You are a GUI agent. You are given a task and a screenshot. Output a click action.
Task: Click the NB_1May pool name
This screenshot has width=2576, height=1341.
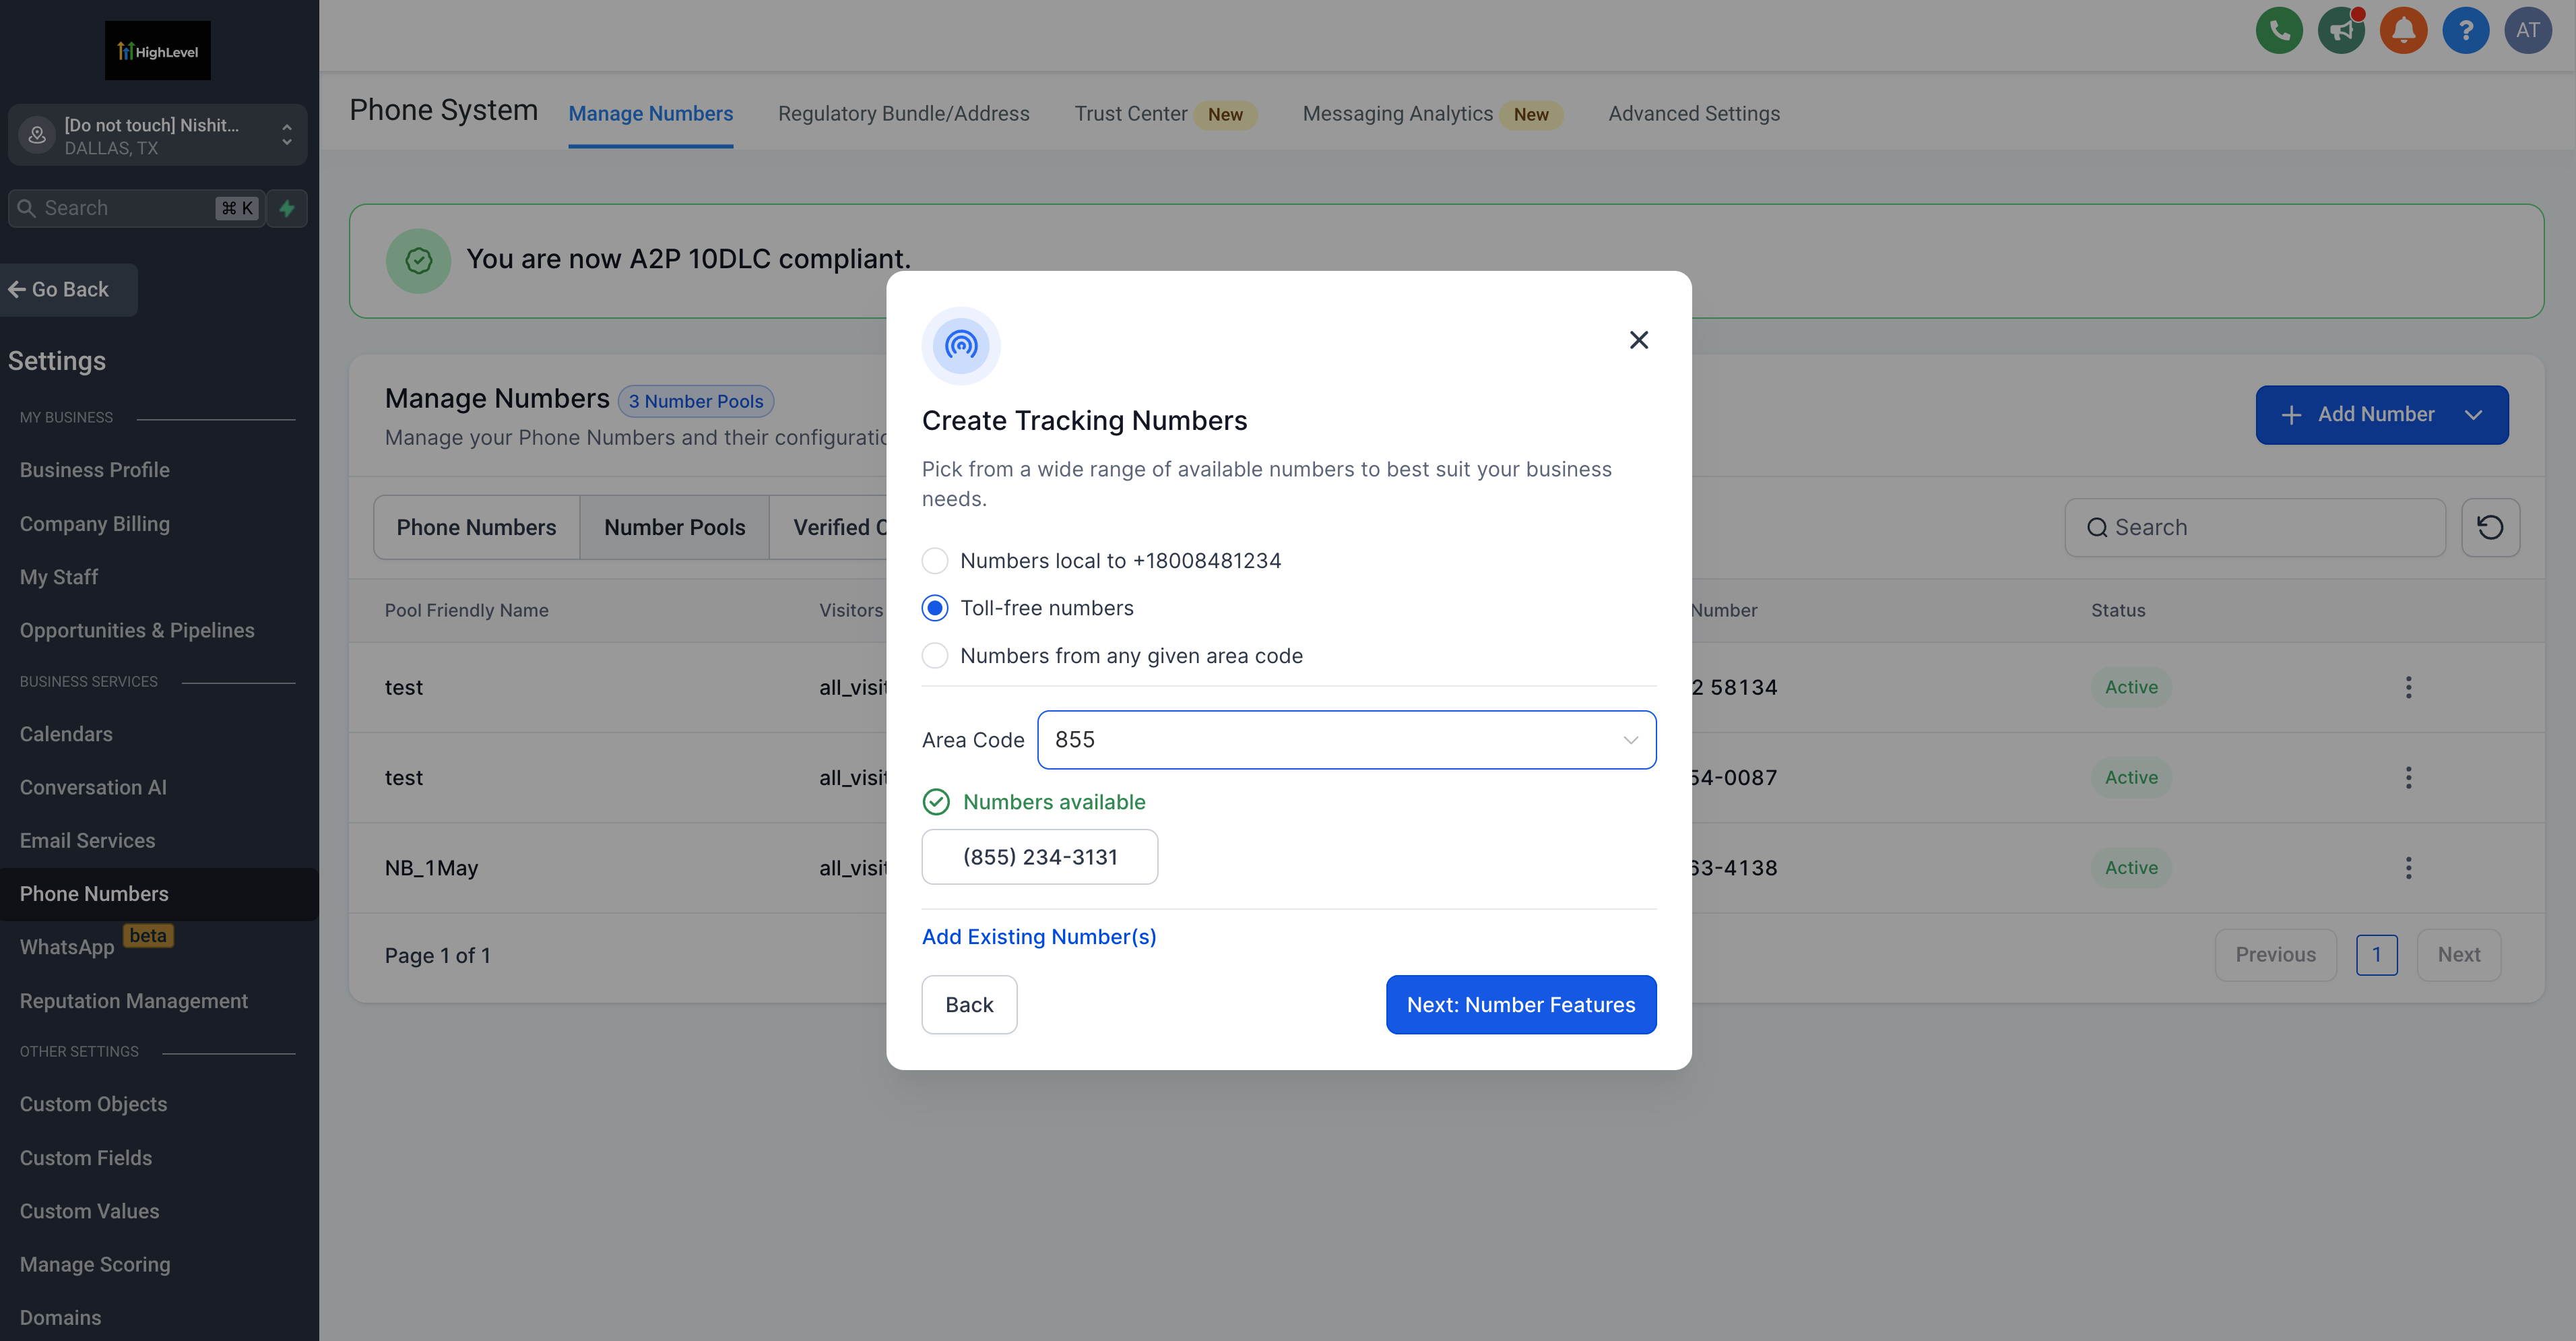pos(431,867)
